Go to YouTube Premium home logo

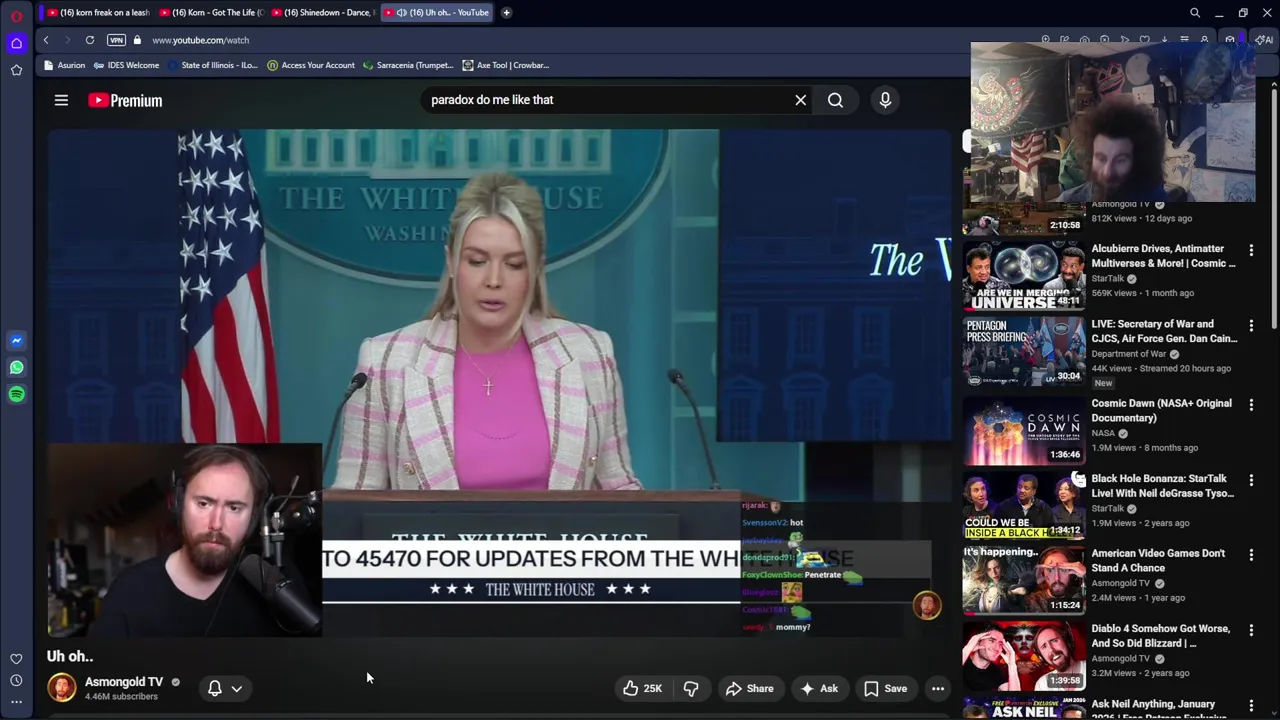125,100
